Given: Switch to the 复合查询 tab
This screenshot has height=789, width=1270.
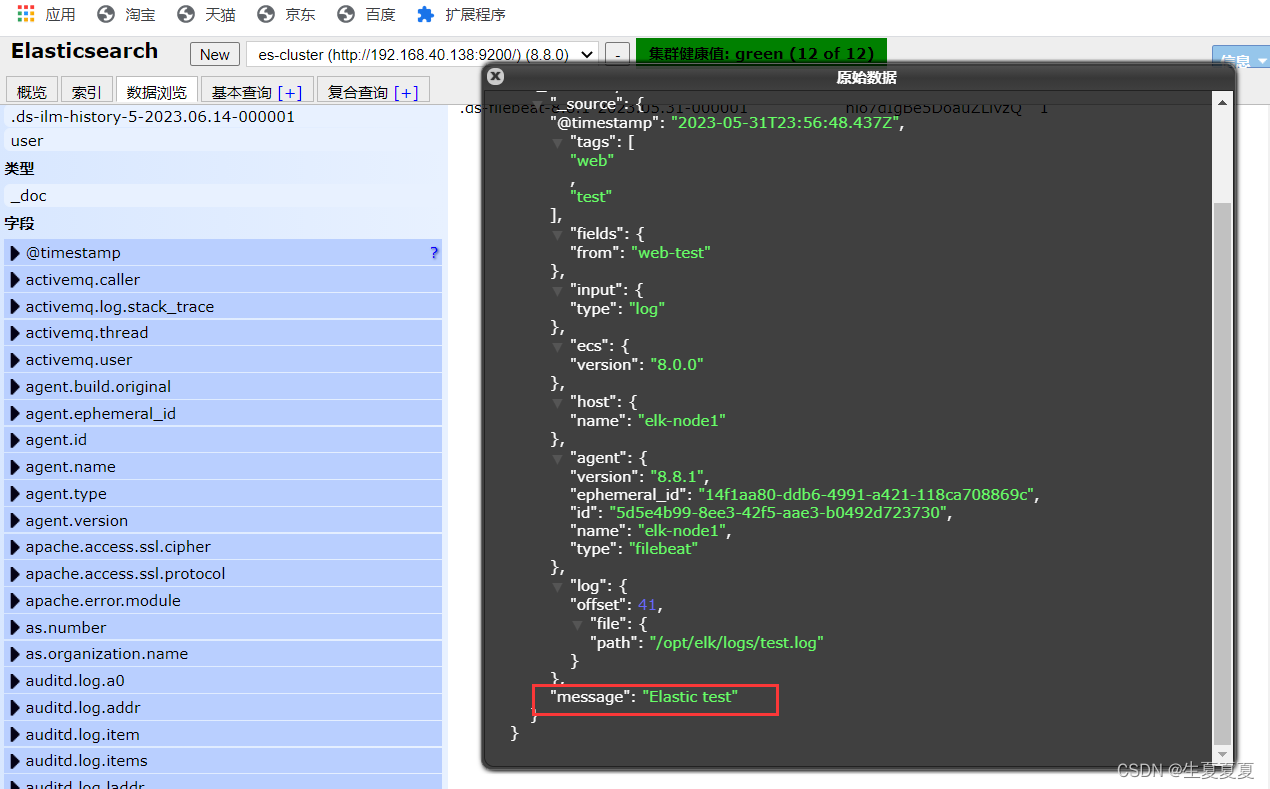Looking at the screenshot, I should point(374,91).
